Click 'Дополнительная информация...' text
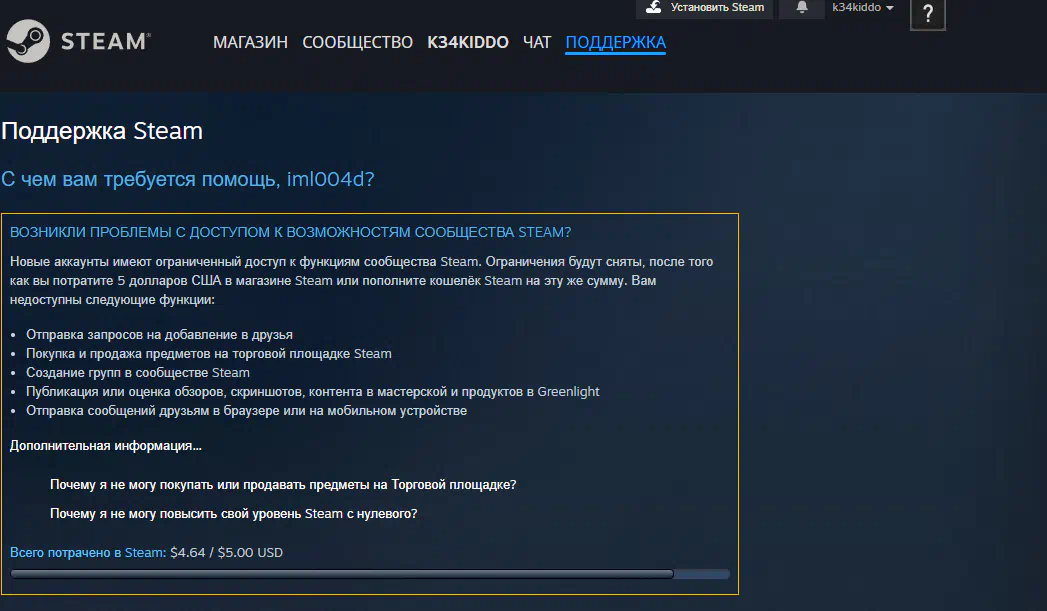This screenshot has width=1047, height=611. tap(106, 445)
